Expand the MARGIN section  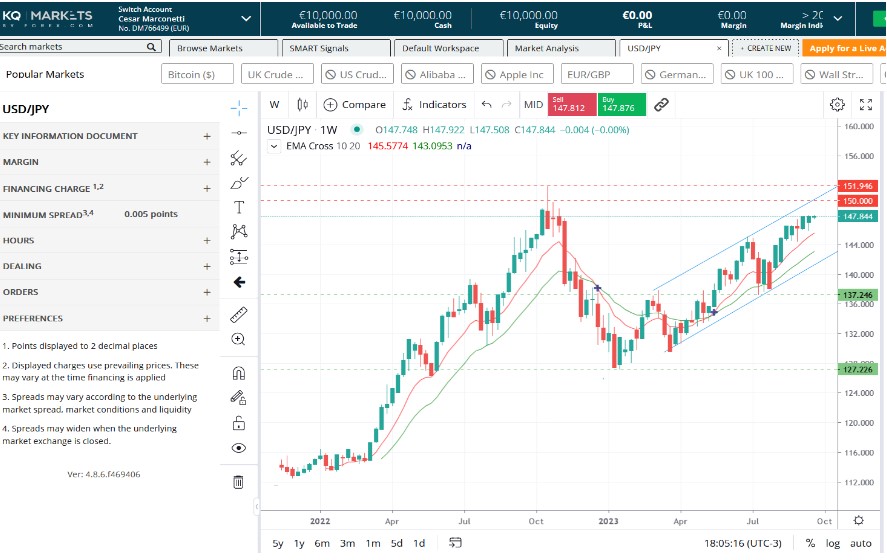109,162
